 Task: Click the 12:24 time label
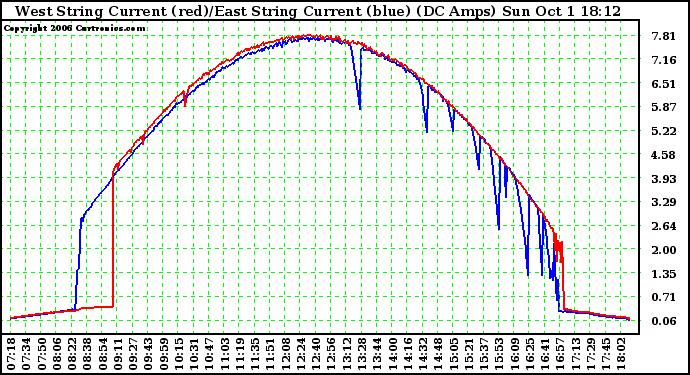pyautogui.click(x=301, y=354)
